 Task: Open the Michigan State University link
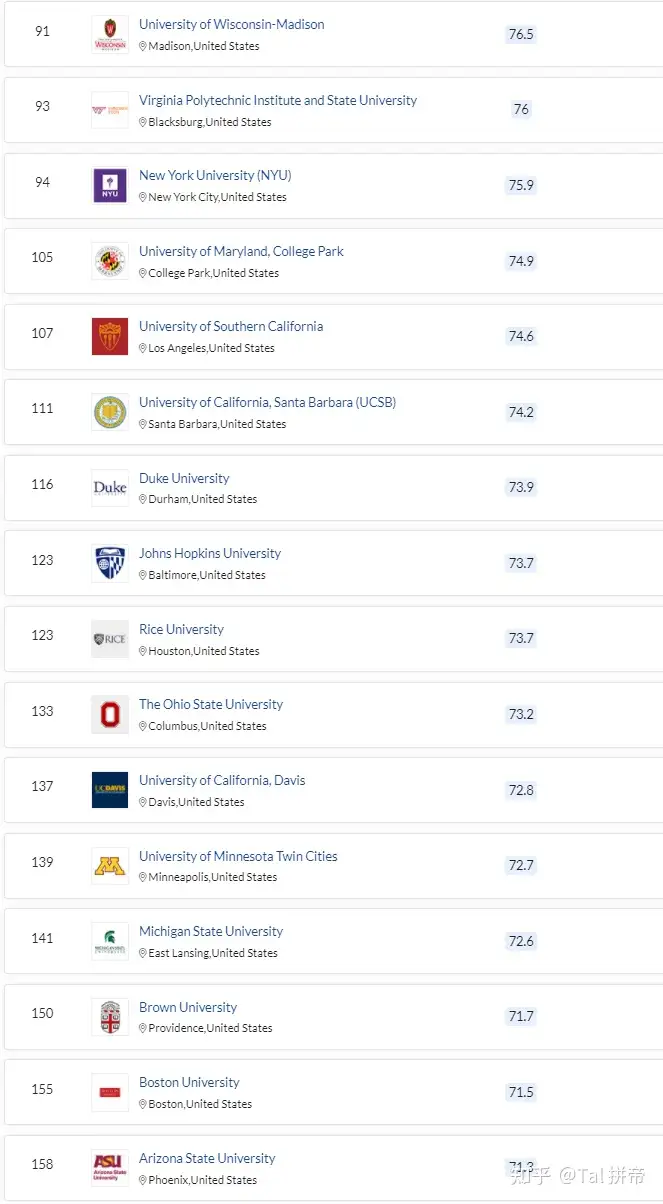(211, 931)
